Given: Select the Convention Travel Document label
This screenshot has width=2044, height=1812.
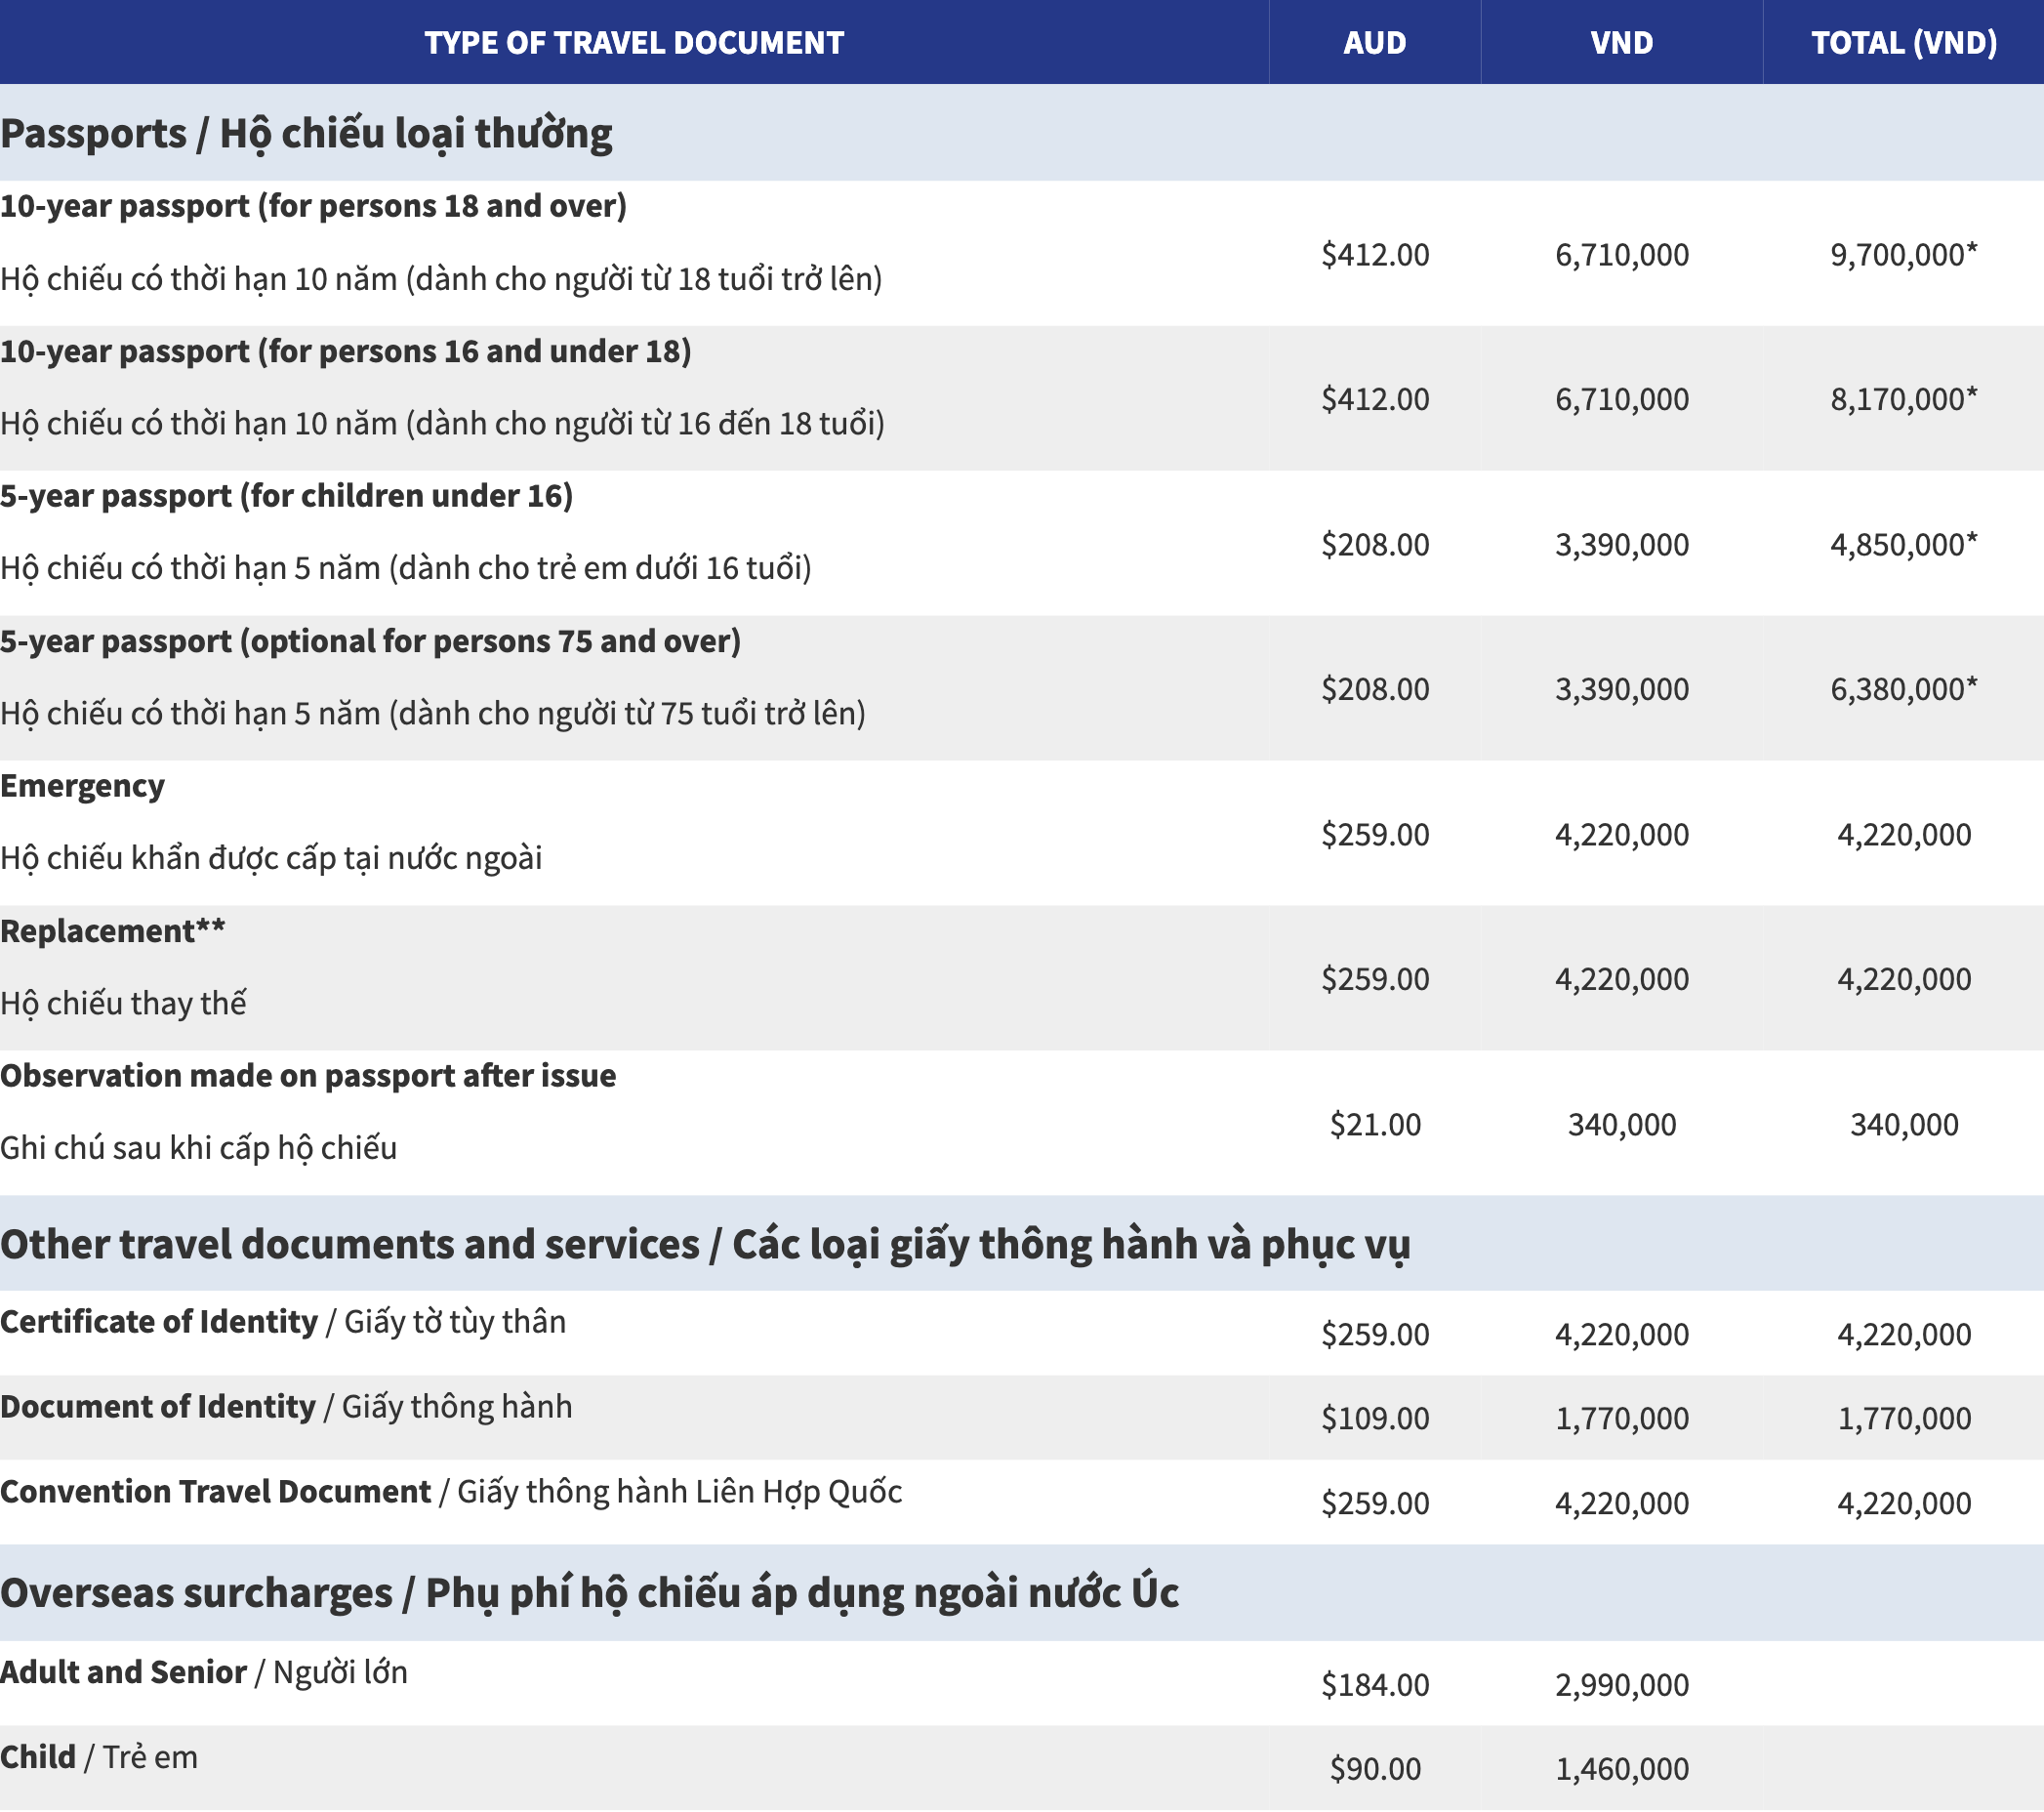Looking at the screenshot, I should [215, 1492].
